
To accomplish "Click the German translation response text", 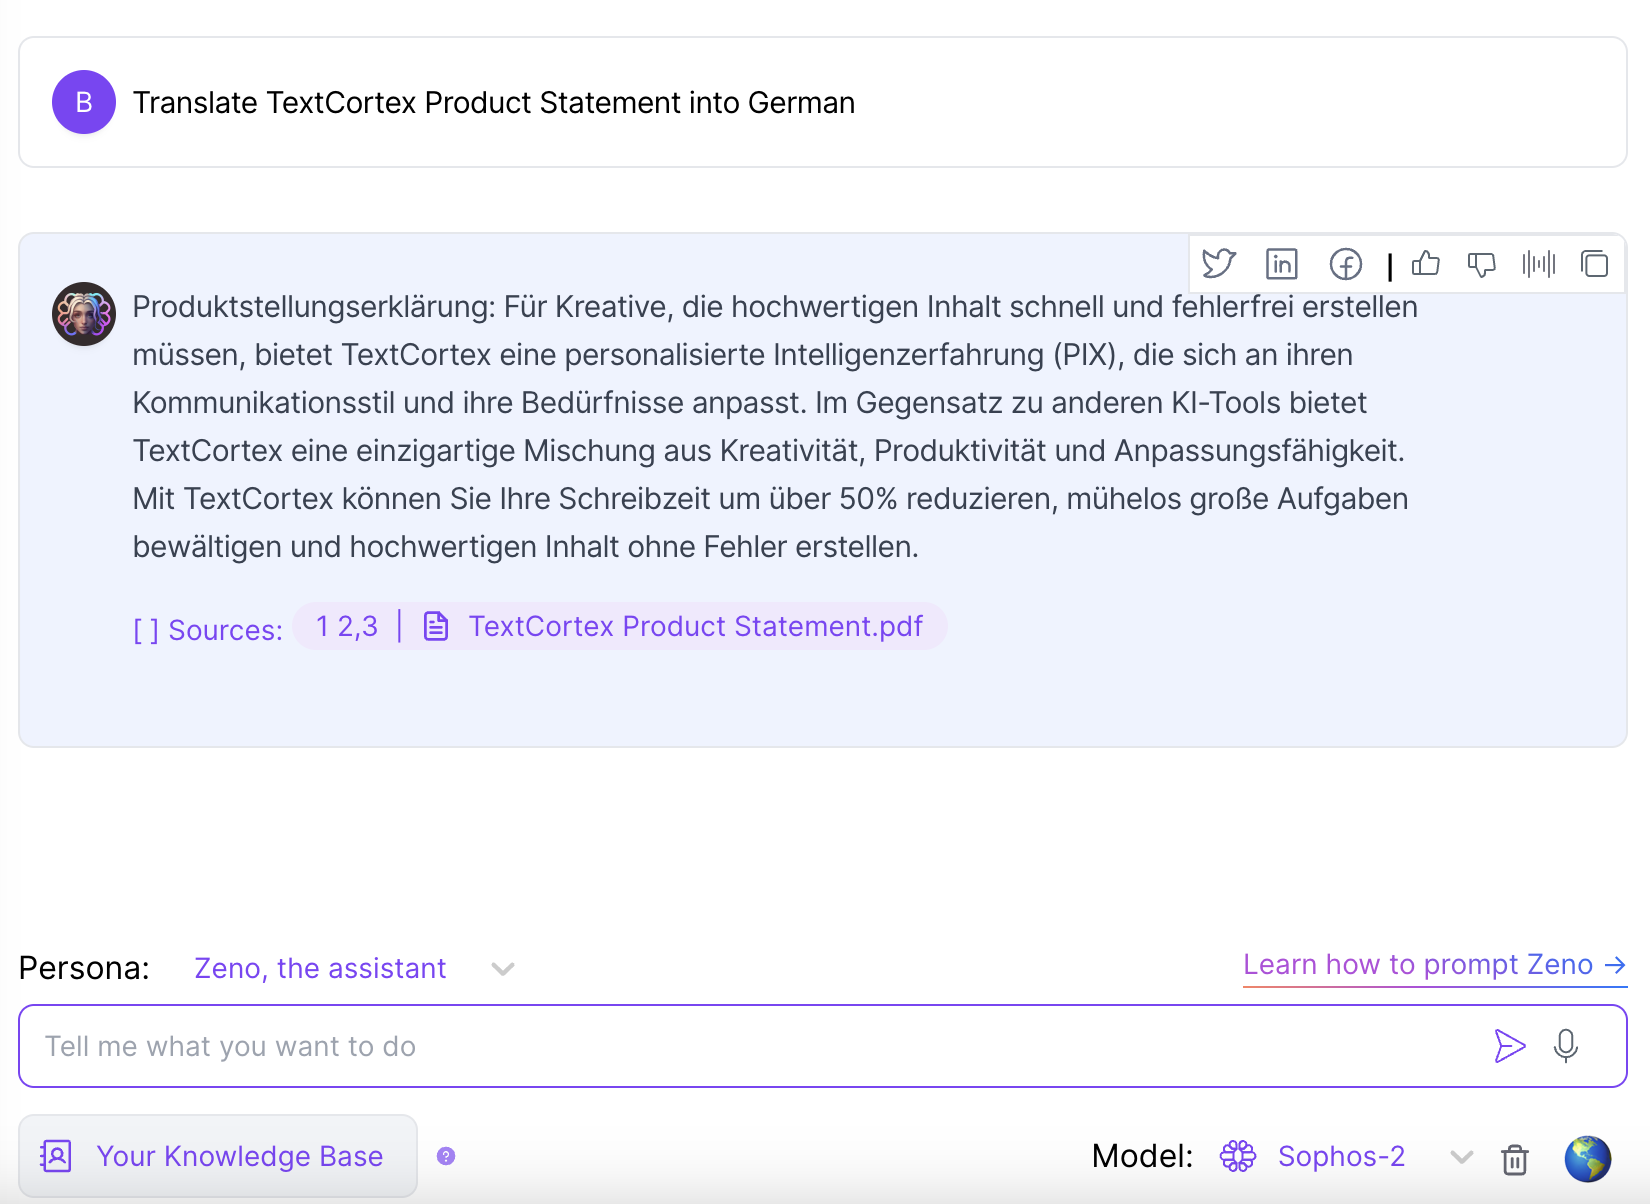I will (x=775, y=427).
